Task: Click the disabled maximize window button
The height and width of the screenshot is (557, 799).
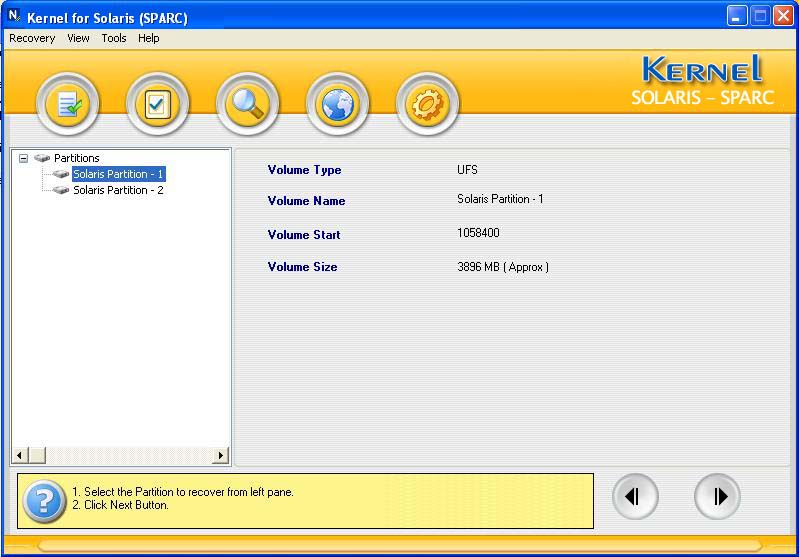Action: click(x=760, y=16)
